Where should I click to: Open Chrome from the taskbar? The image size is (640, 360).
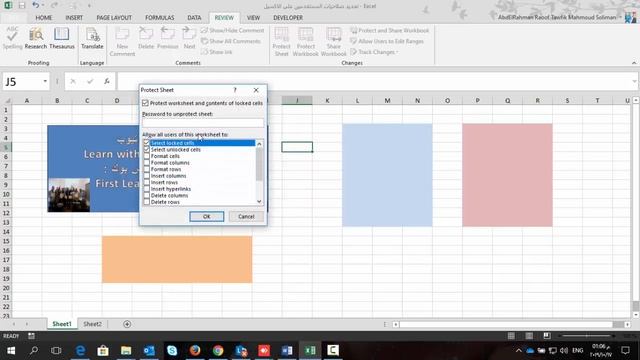click(218, 350)
